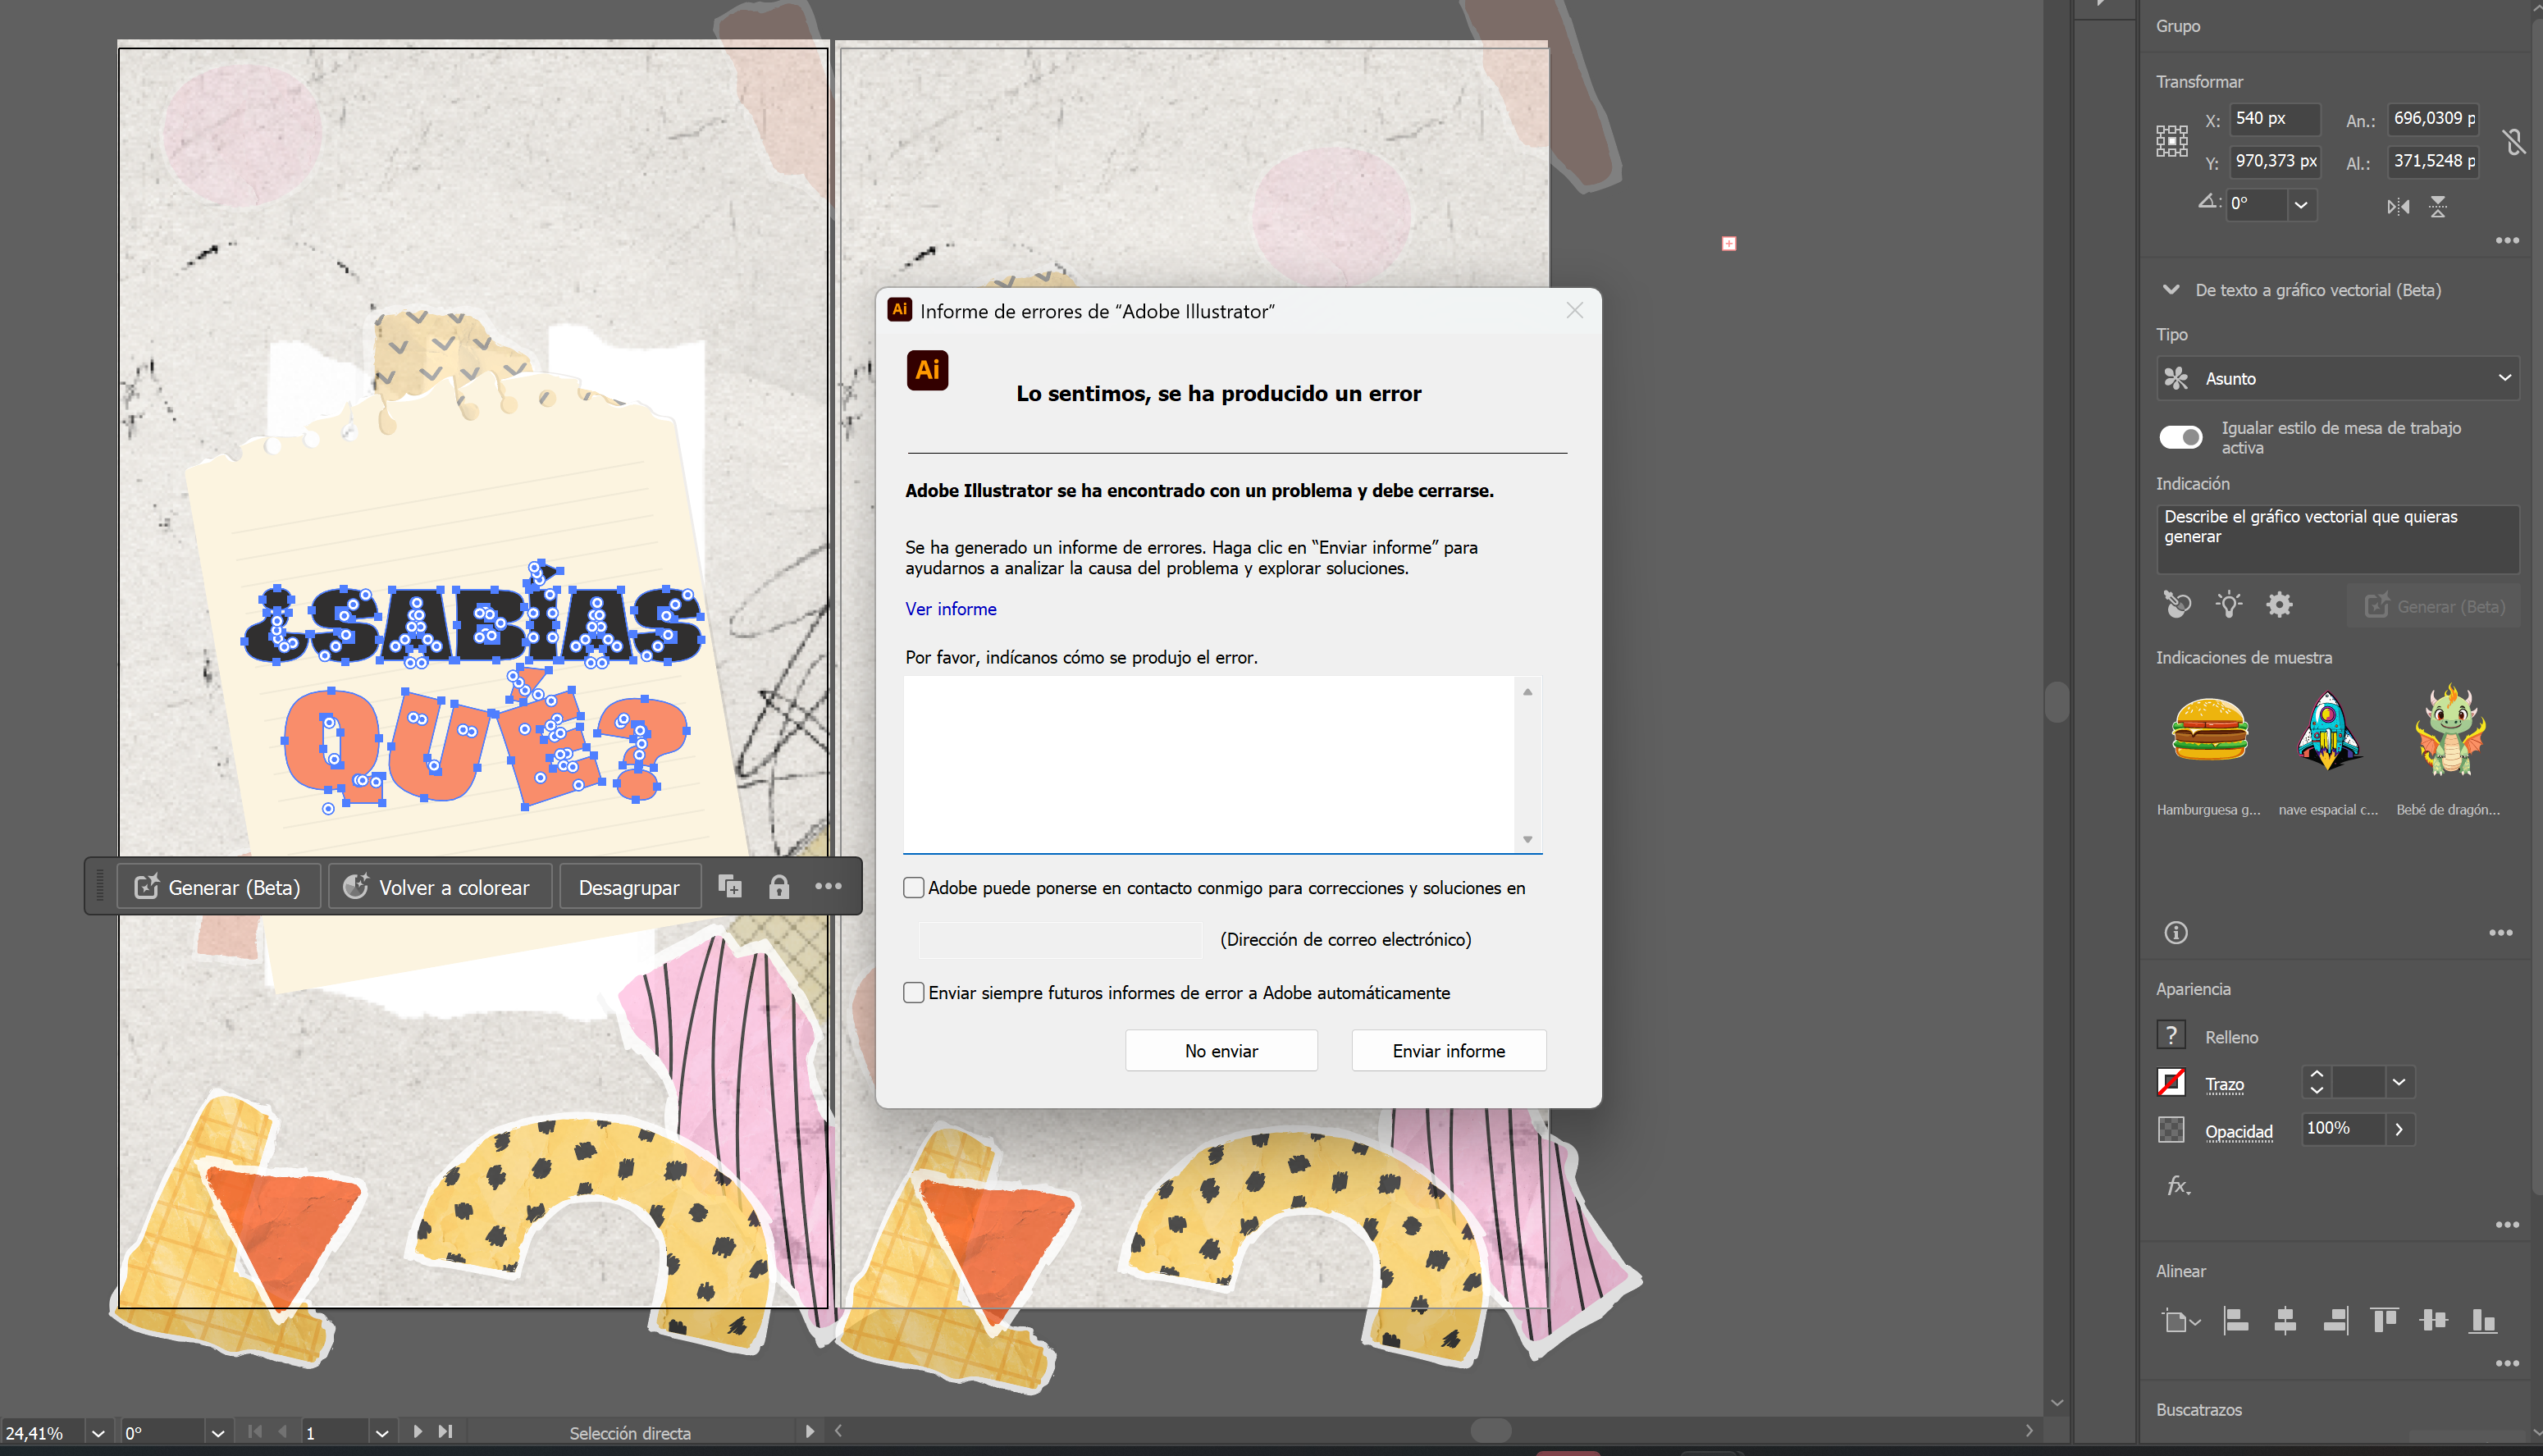This screenshot has height=1456, width=2543.
Task: Check Adobe puede ponerse en contacto conmigo
Action: [x=914, y=887]
